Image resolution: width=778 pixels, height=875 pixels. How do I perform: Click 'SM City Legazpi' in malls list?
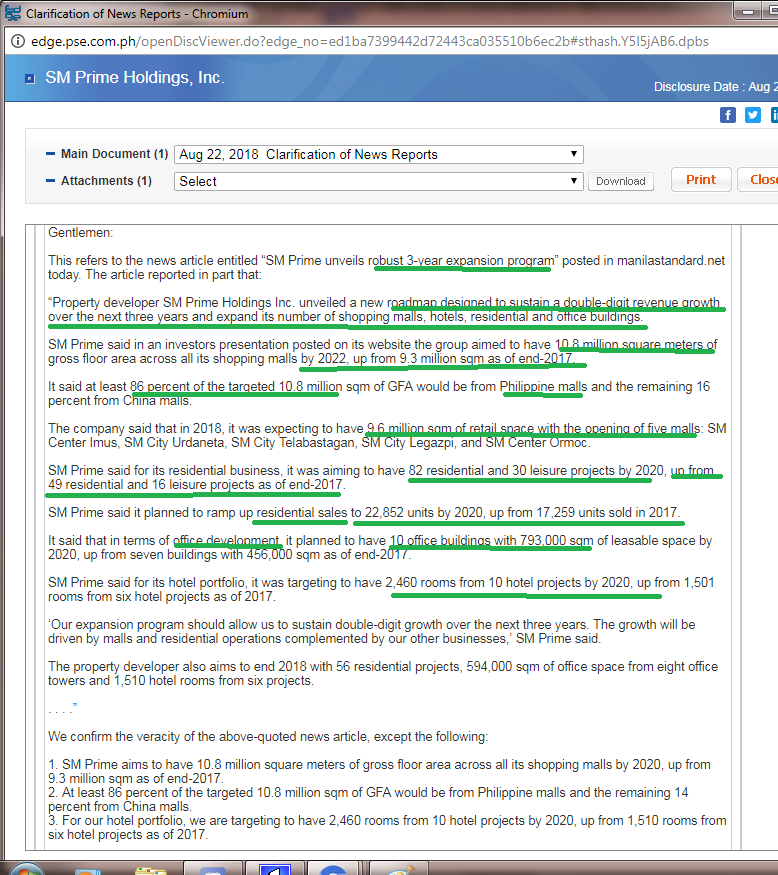click(x=409, y=443)
